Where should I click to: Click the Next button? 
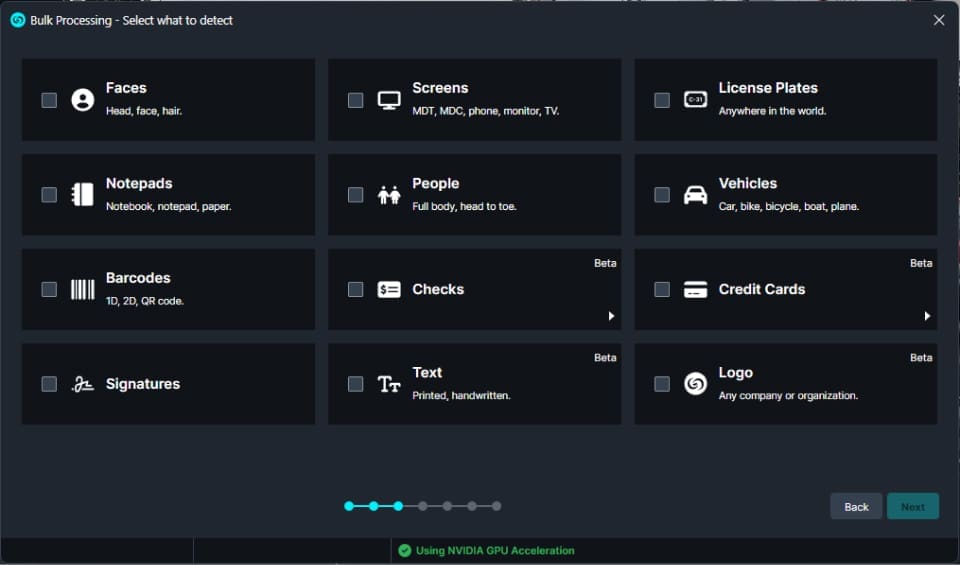(912, 507)
